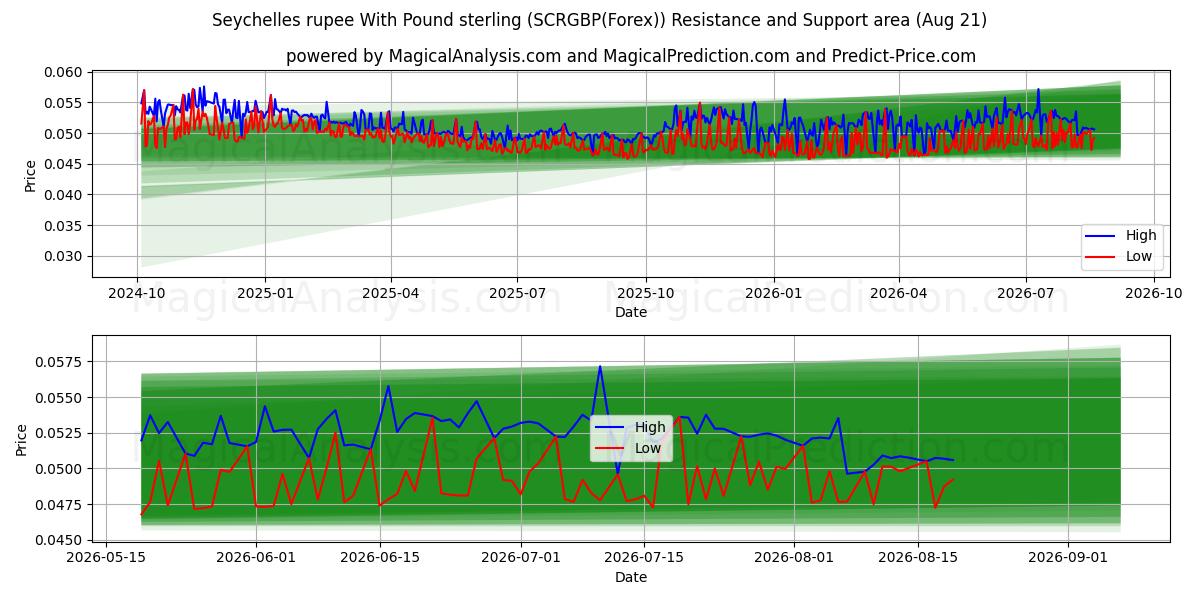Click the 2025-07 date tick label

(x=517, y=293)
